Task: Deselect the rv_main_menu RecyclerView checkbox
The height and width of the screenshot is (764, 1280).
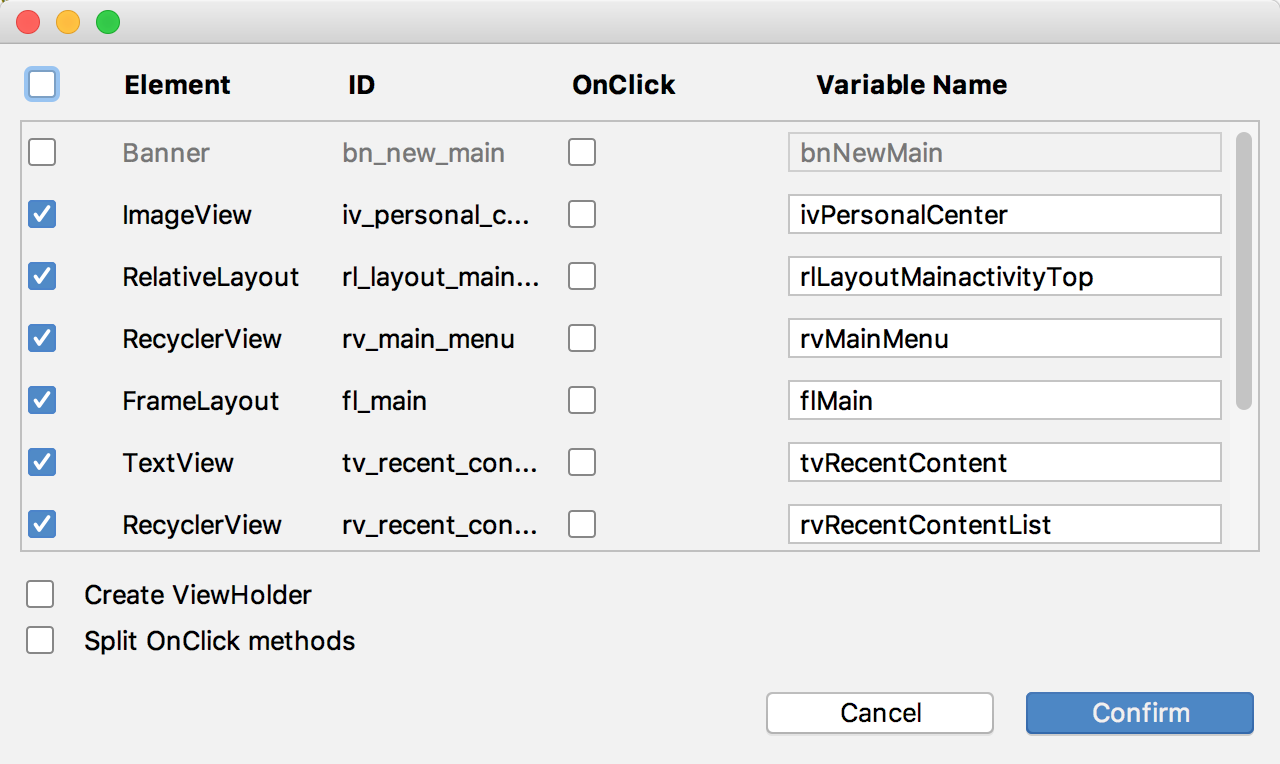Action: point(42,338)
